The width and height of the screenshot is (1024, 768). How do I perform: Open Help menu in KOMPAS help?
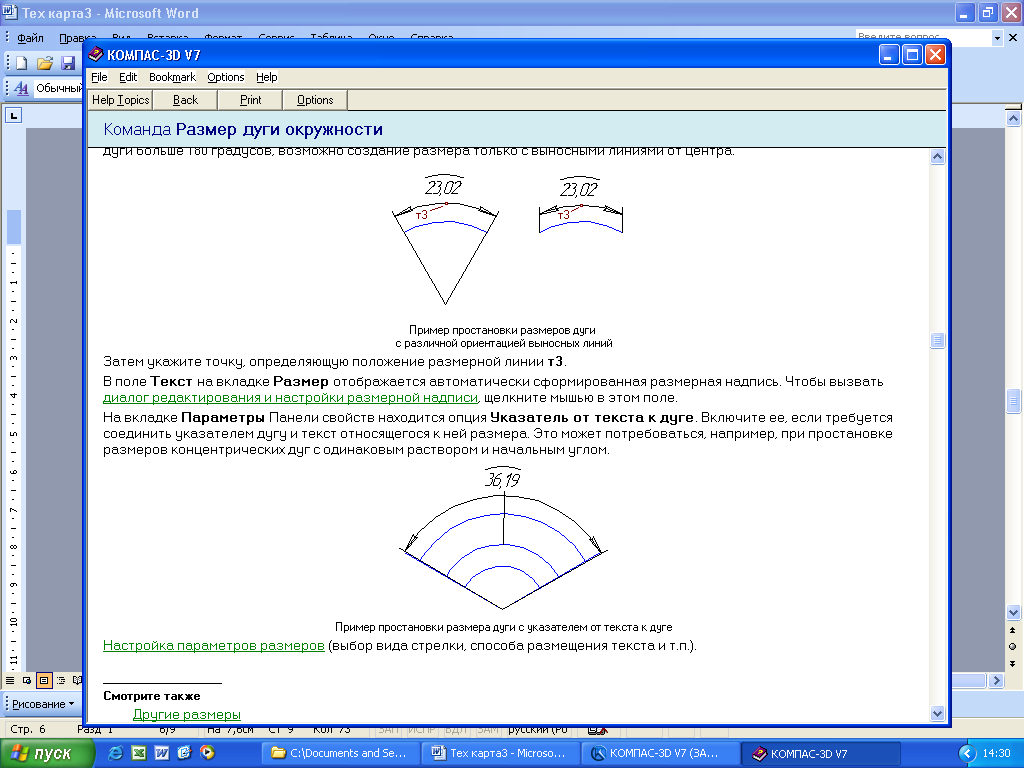pos(266,77)
